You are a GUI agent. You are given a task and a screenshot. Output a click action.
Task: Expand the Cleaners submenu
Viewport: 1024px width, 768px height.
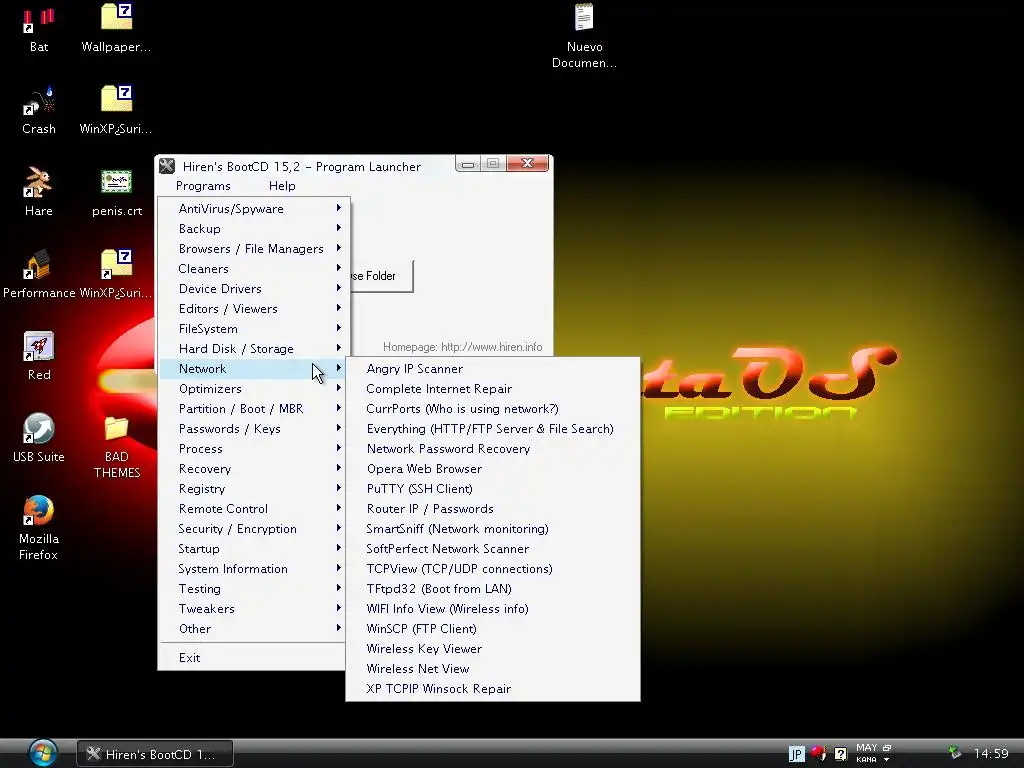click(254, 268)
